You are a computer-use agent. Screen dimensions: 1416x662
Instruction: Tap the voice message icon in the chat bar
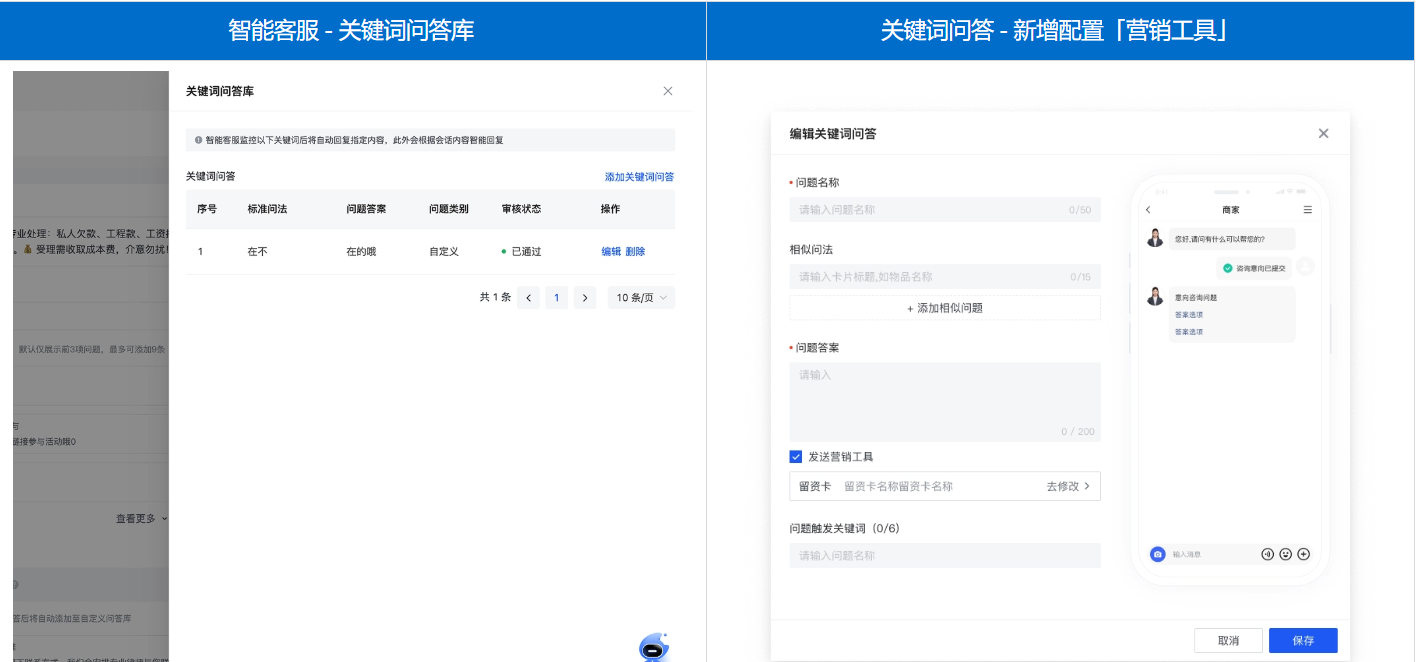point(1267,554)
